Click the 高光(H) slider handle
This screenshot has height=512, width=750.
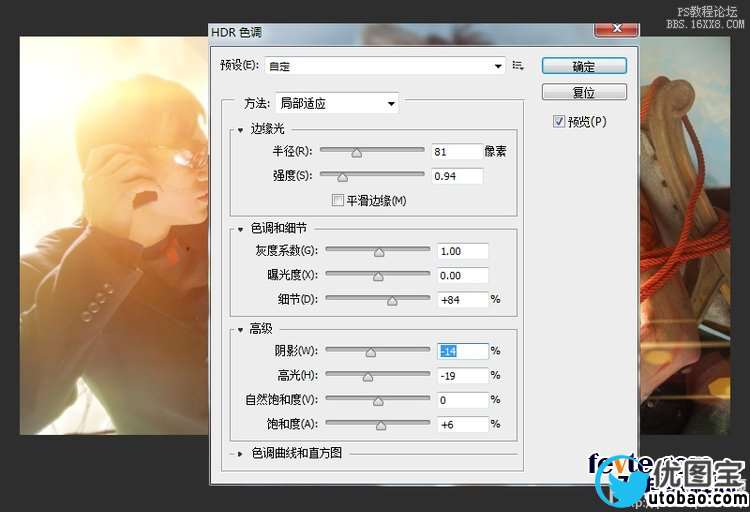[x=367, y=377]
